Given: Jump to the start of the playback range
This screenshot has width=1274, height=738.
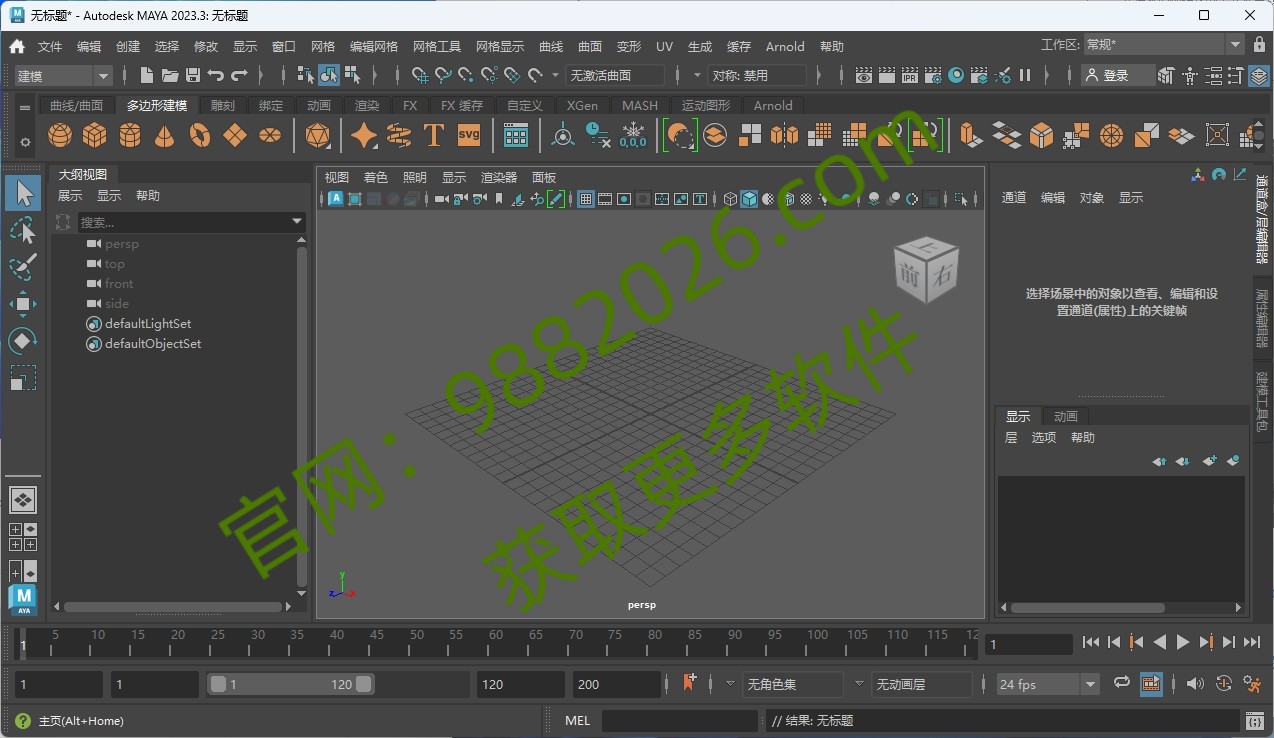Looking at the screenshot, I should tap(1091, 643).
